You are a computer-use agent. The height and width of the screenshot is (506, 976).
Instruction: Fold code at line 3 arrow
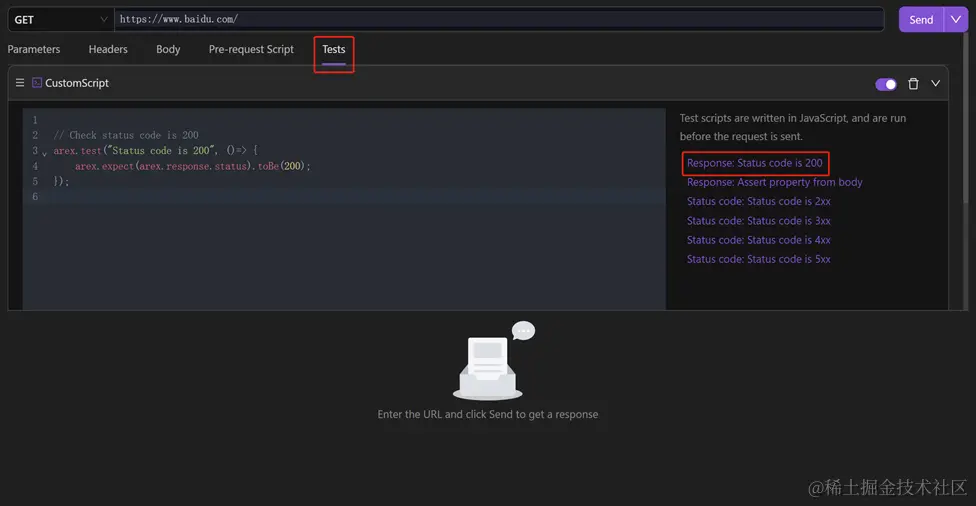coord(44,152)
